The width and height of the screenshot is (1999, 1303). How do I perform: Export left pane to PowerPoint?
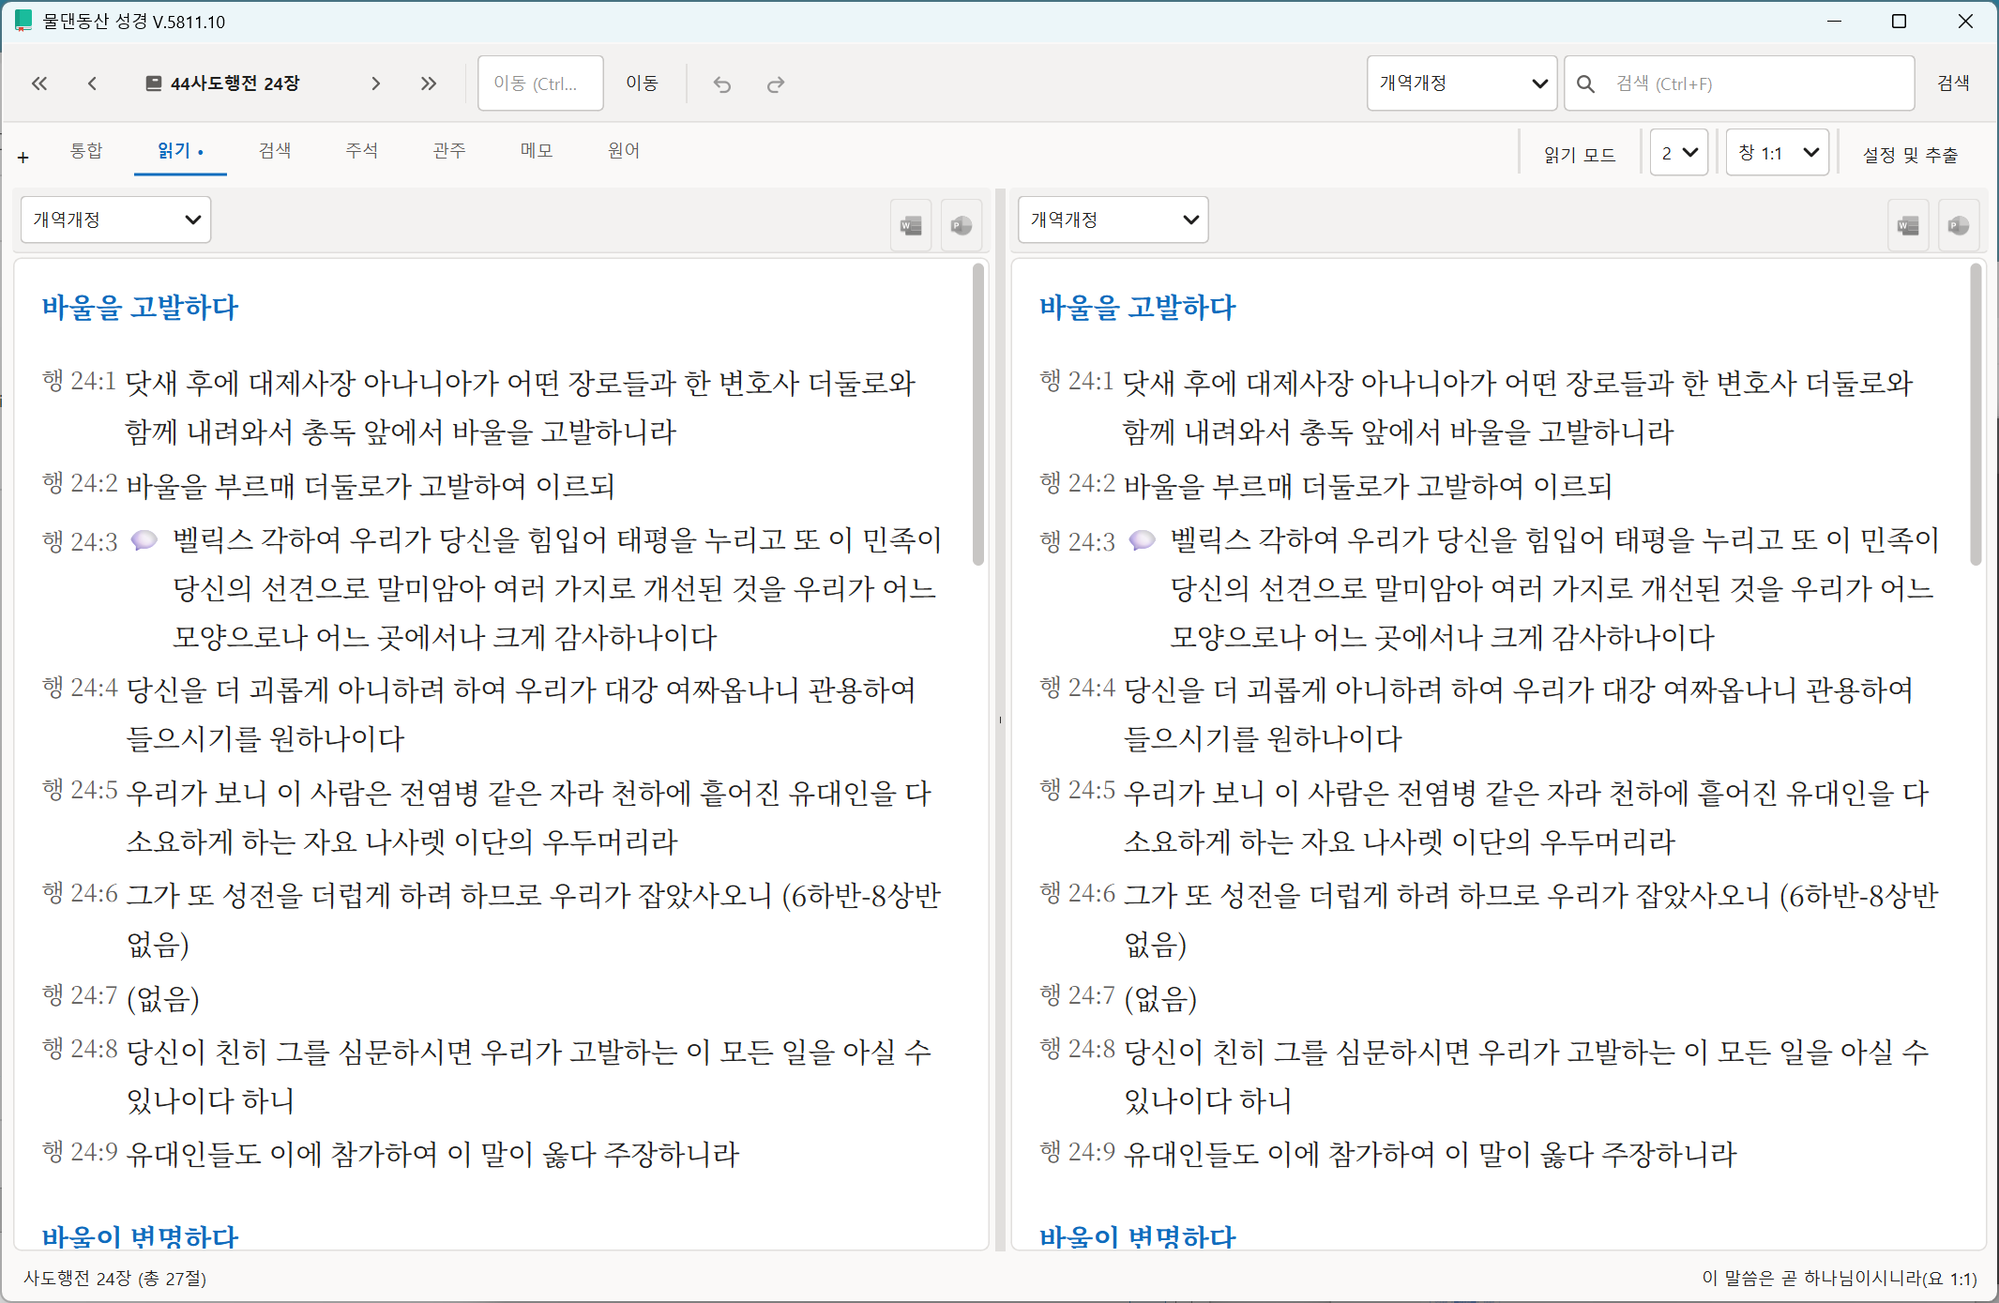961,225
